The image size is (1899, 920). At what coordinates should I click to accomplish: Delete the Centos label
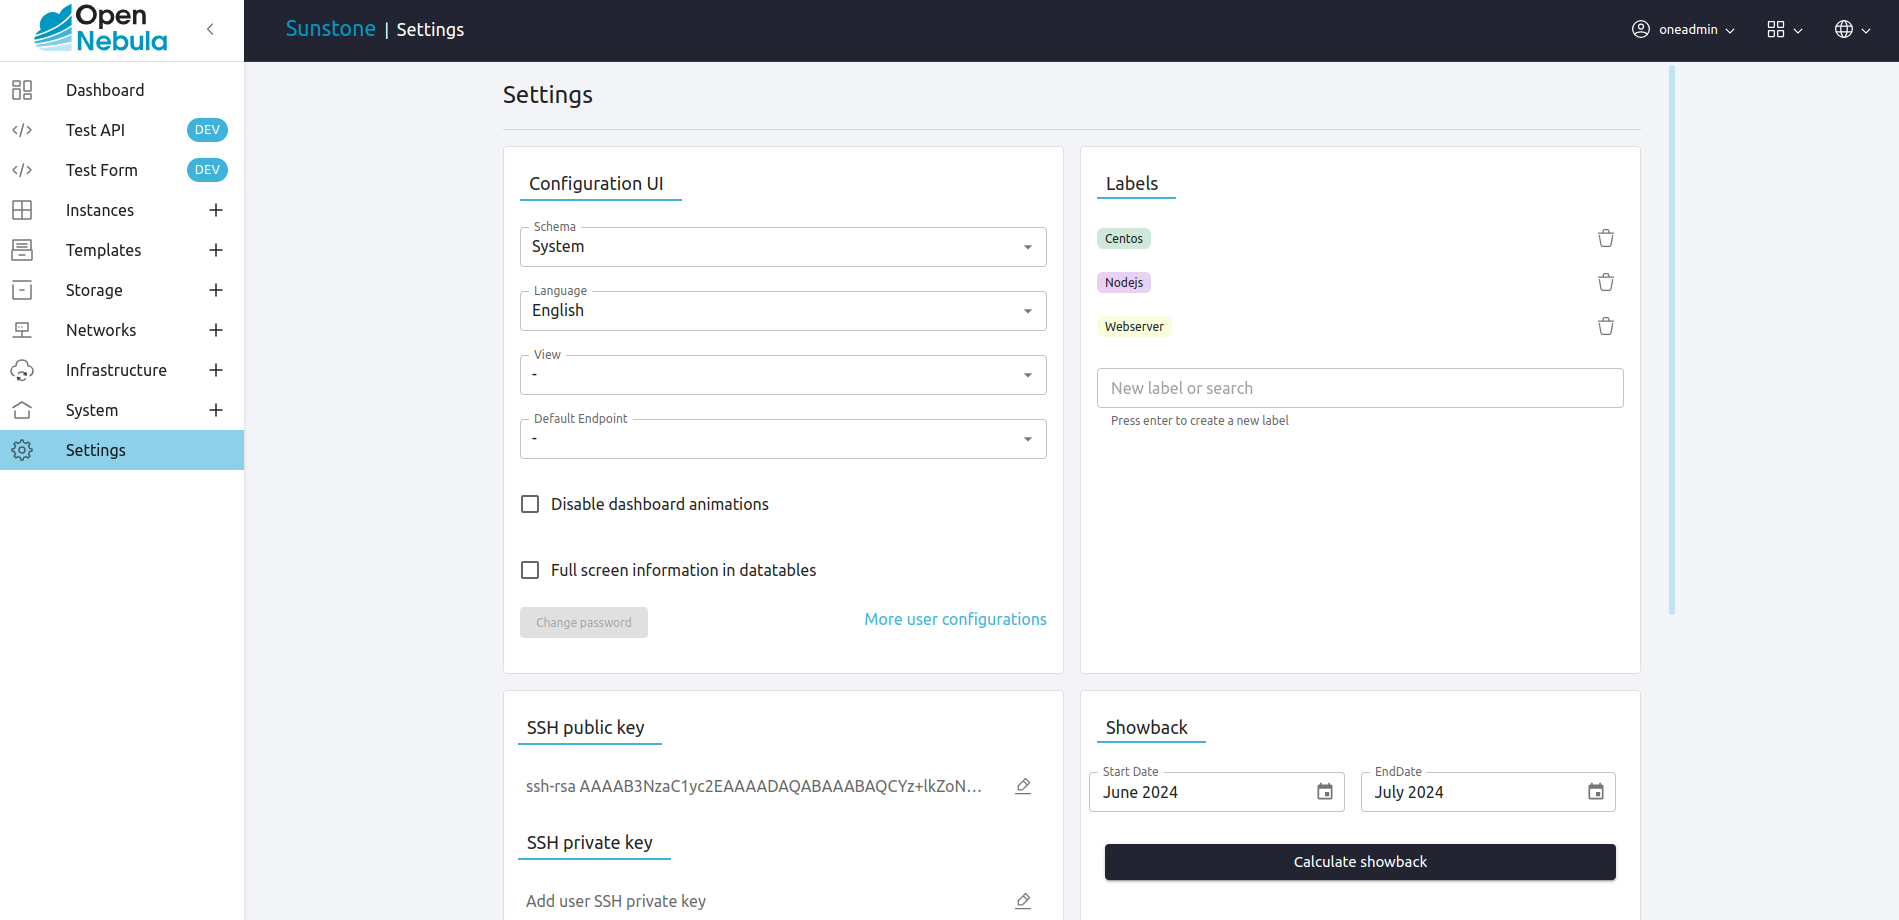[x=1606, y=238]
